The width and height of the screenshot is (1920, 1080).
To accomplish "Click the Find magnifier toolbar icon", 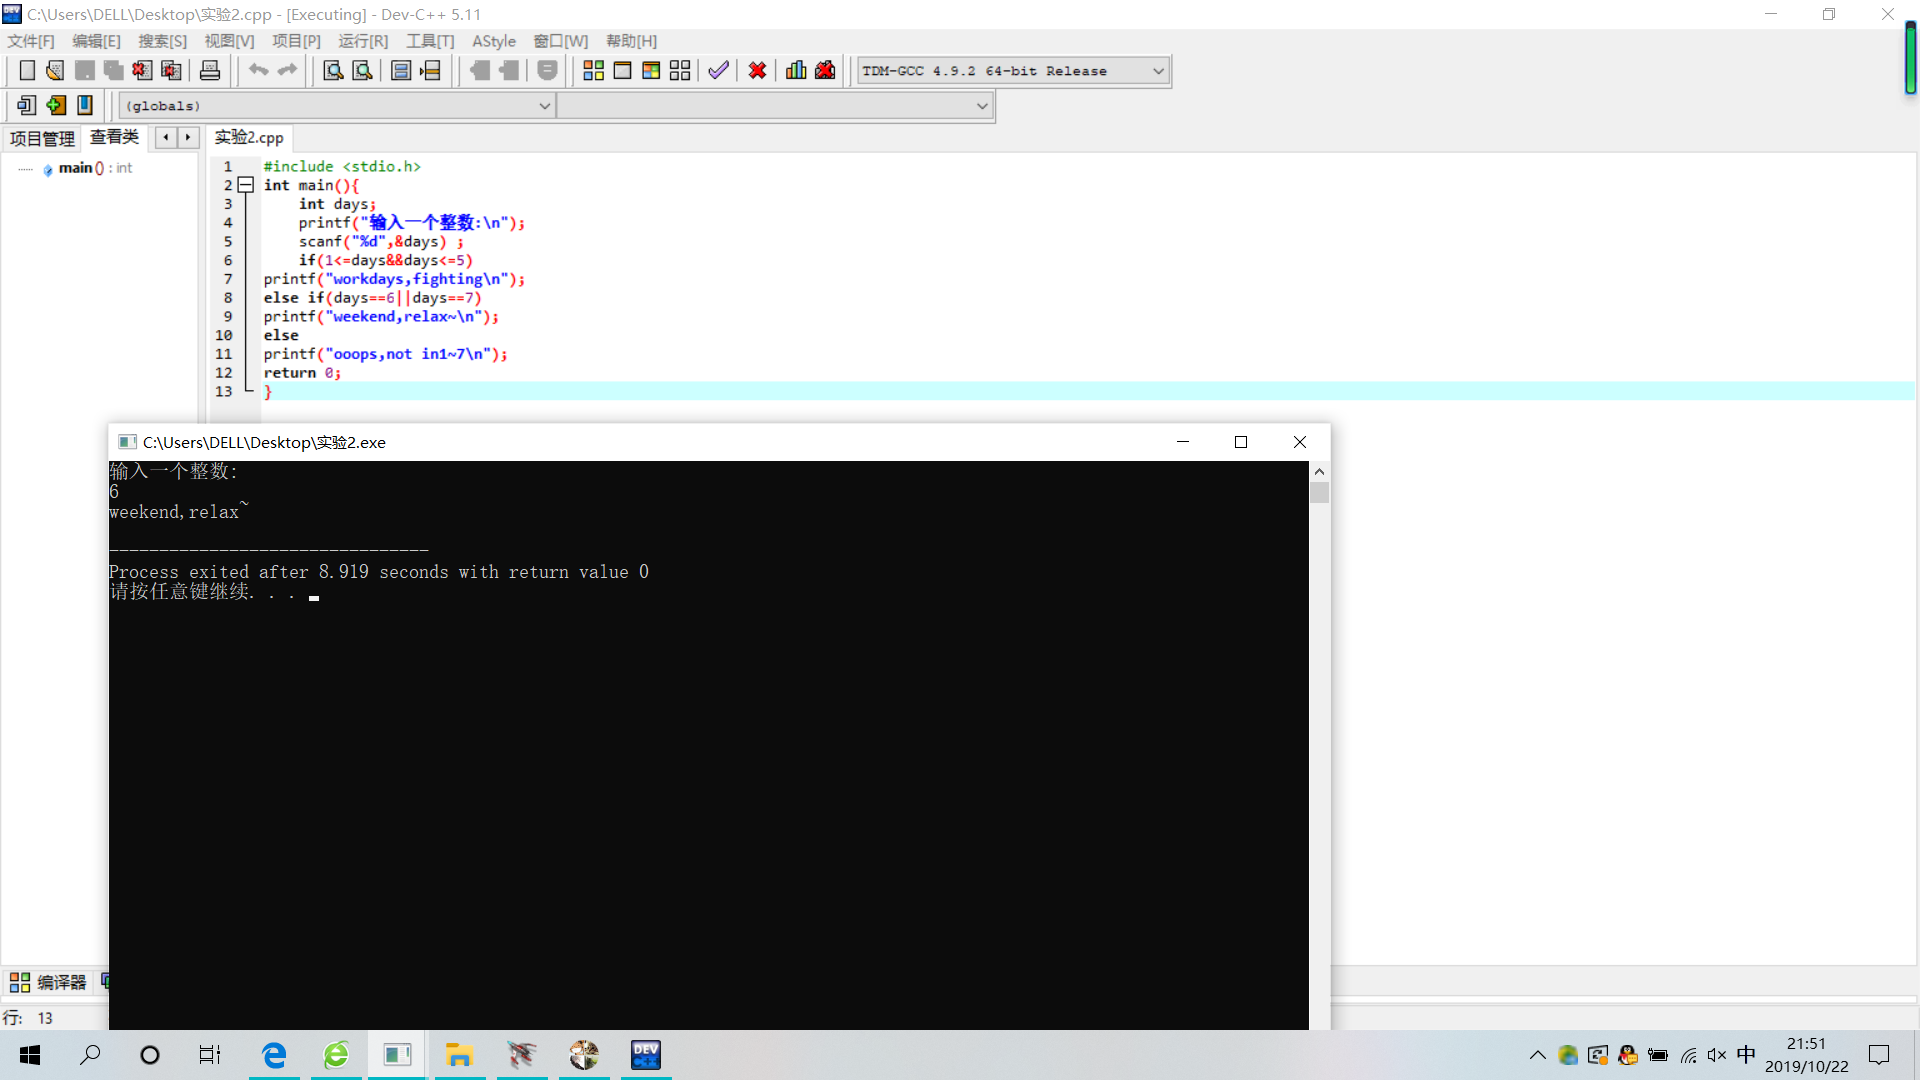I will (333, 71).
